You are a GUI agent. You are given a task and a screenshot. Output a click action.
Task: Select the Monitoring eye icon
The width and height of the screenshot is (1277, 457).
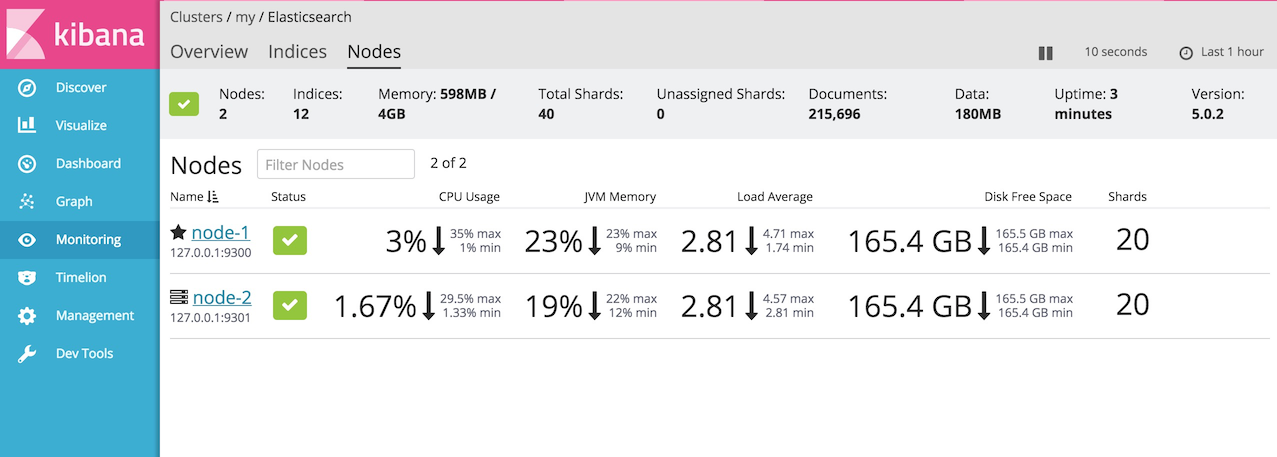pyautogui.click(x=27, y=240)
